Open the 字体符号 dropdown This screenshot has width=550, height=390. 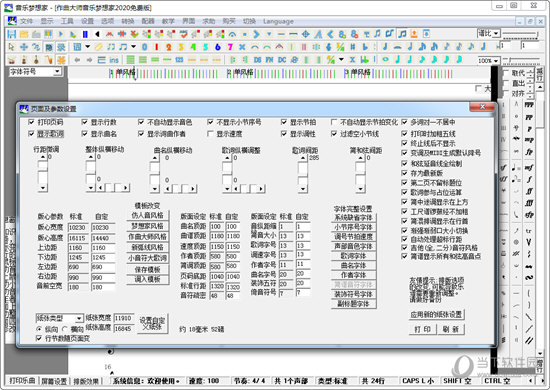coord(57,72)
